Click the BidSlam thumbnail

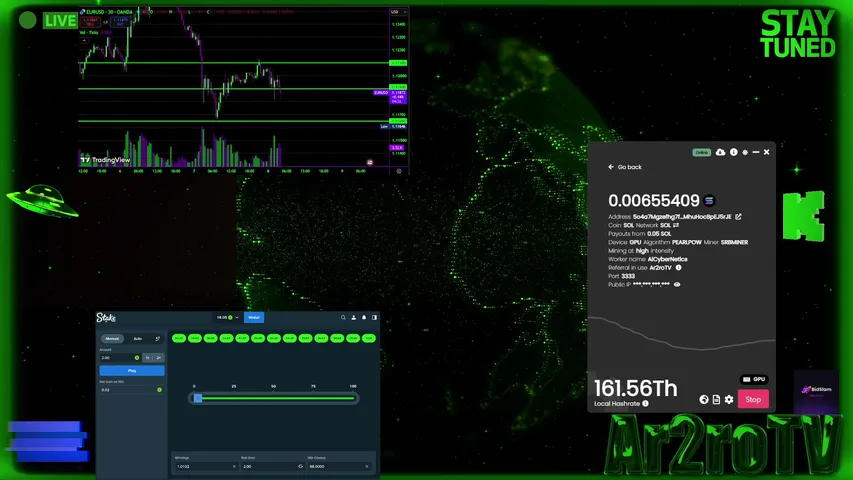816,391
